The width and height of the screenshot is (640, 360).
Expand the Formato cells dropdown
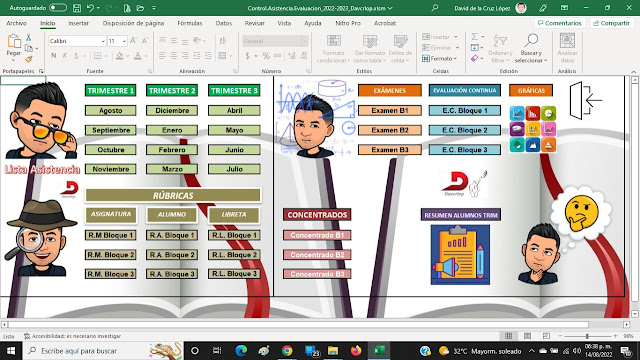pyautogui.click(x=455, y=59)
